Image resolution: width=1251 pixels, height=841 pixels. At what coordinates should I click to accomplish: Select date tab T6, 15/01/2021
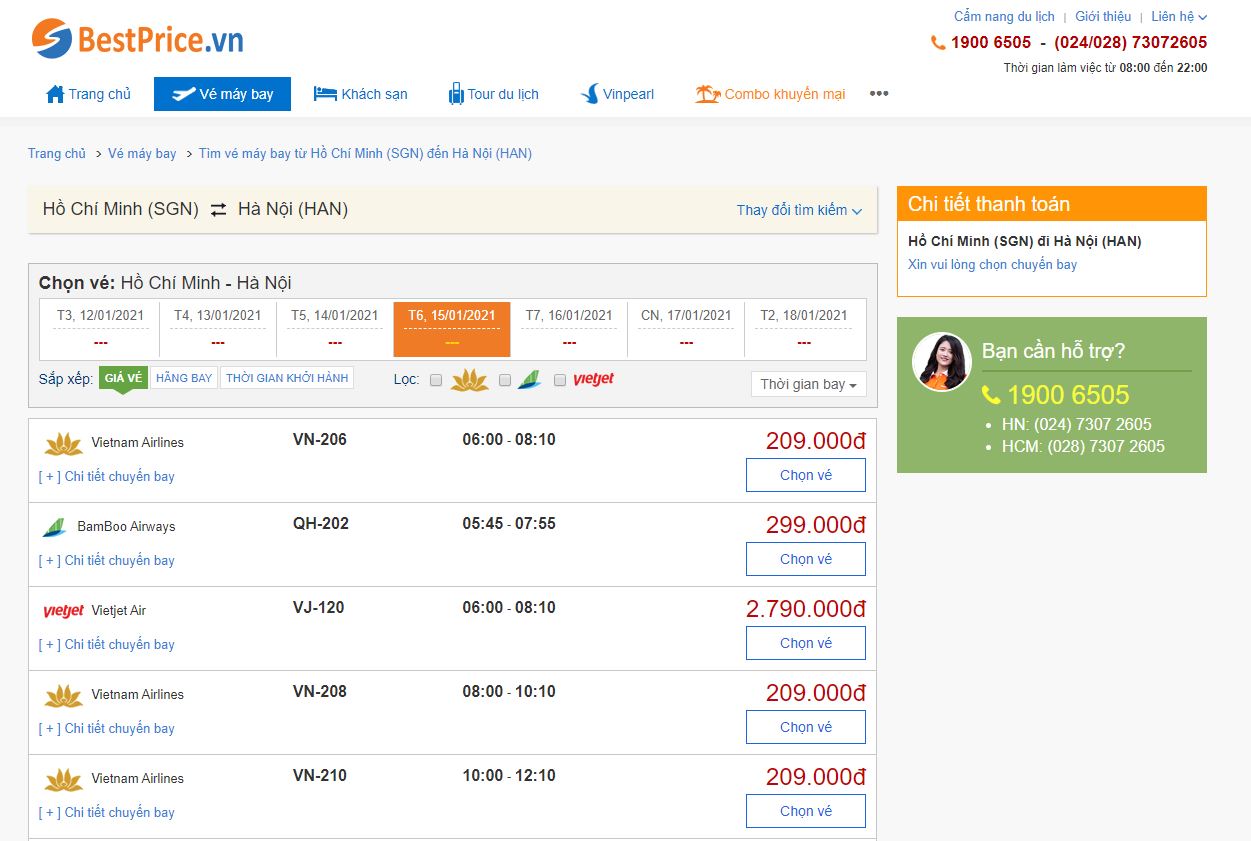click(x=452, y=329)
